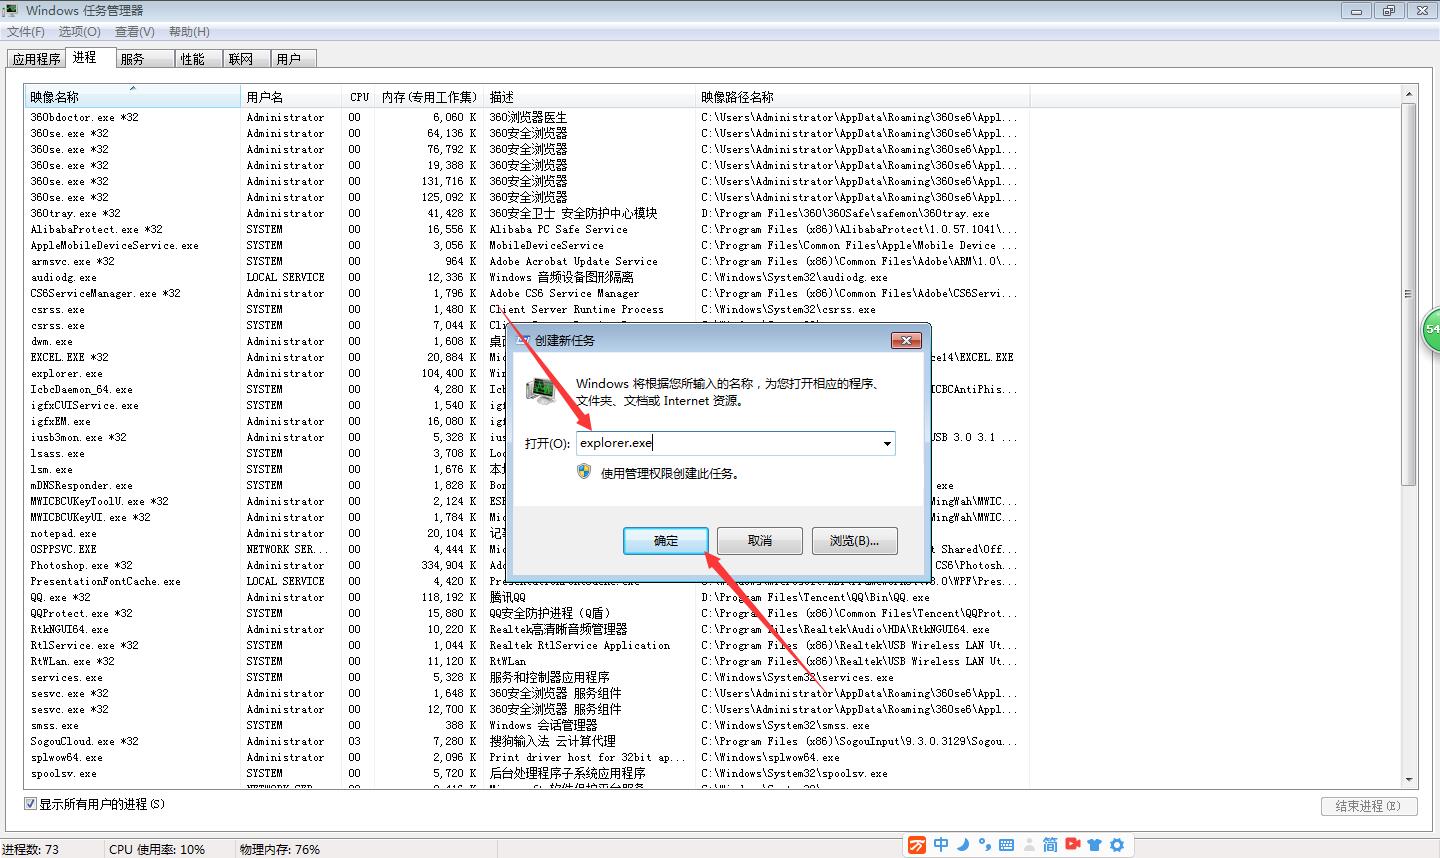The image size is (1440, 858).
Task: Click 物理内存: 76% in status bar
Action: tap(280, 849)
